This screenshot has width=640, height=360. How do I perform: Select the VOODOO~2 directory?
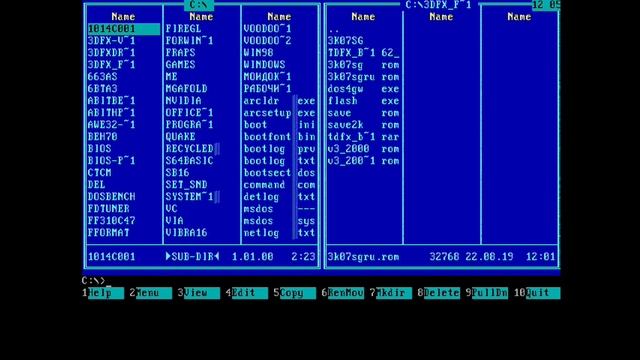point(267,41)
